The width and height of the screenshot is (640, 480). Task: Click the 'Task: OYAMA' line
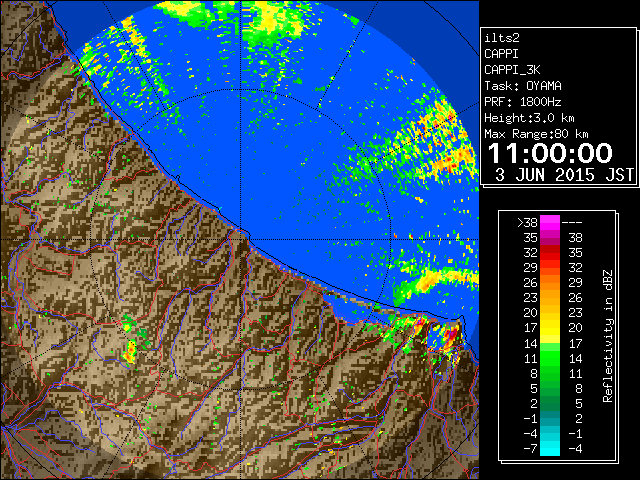(x=523, y=86)
